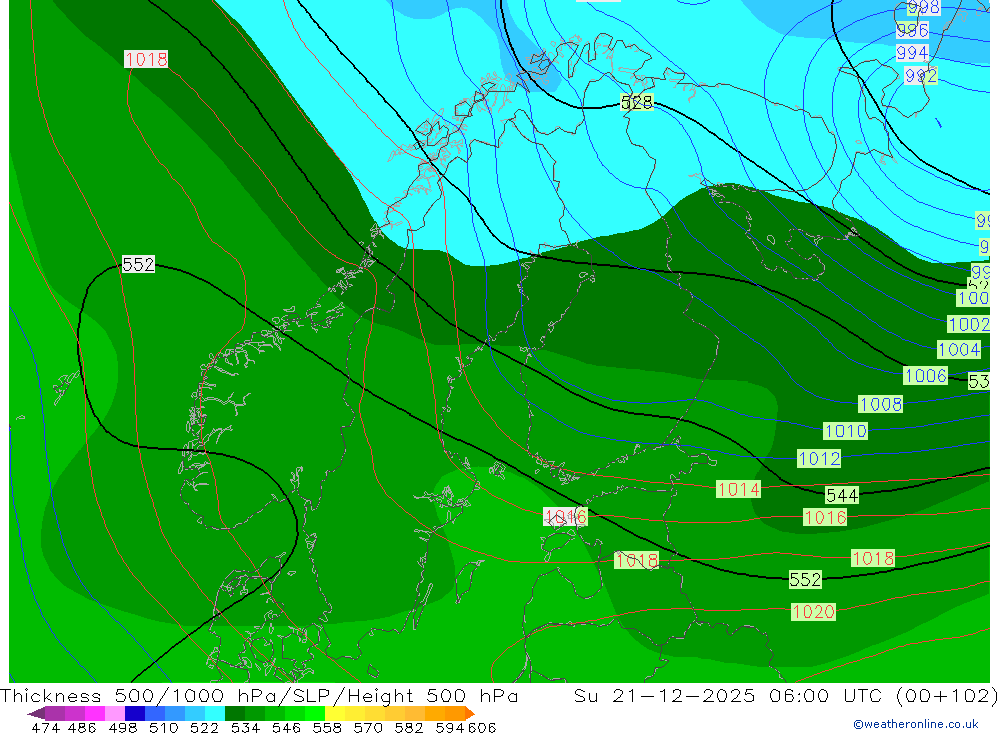
Task: Click the green-background '552' contour label
Action: (x=805, y=579)
